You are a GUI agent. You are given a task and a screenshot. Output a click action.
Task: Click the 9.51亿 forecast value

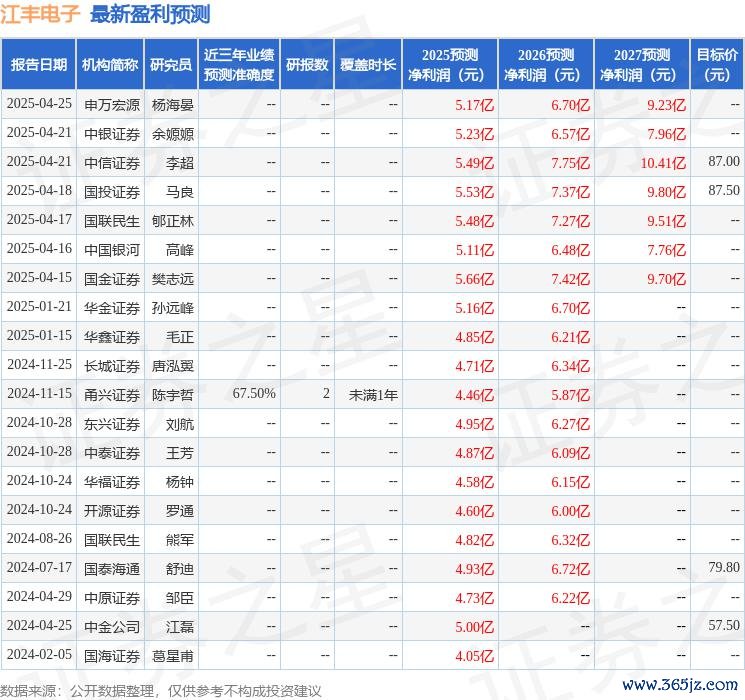coord(667,221)
